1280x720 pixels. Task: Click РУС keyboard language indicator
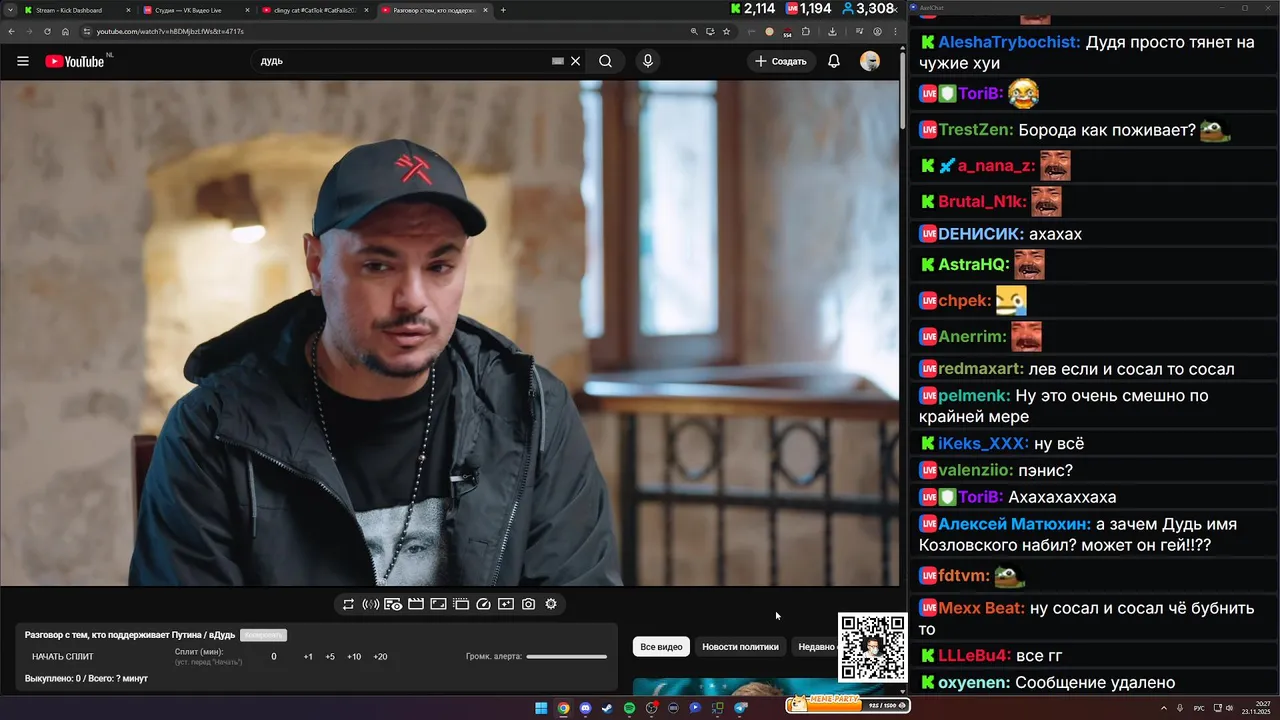point(1199,708)
